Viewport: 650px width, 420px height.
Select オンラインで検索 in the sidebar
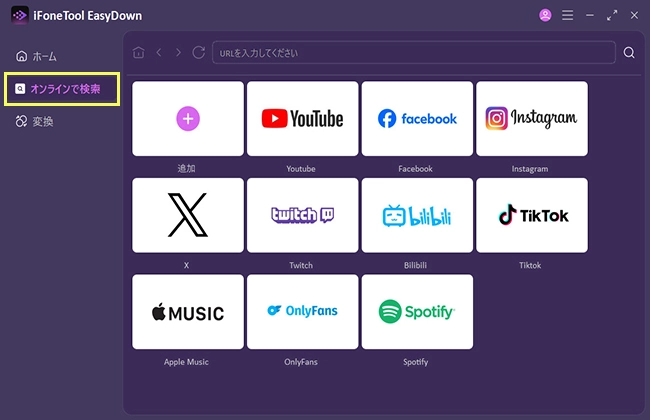62,89
